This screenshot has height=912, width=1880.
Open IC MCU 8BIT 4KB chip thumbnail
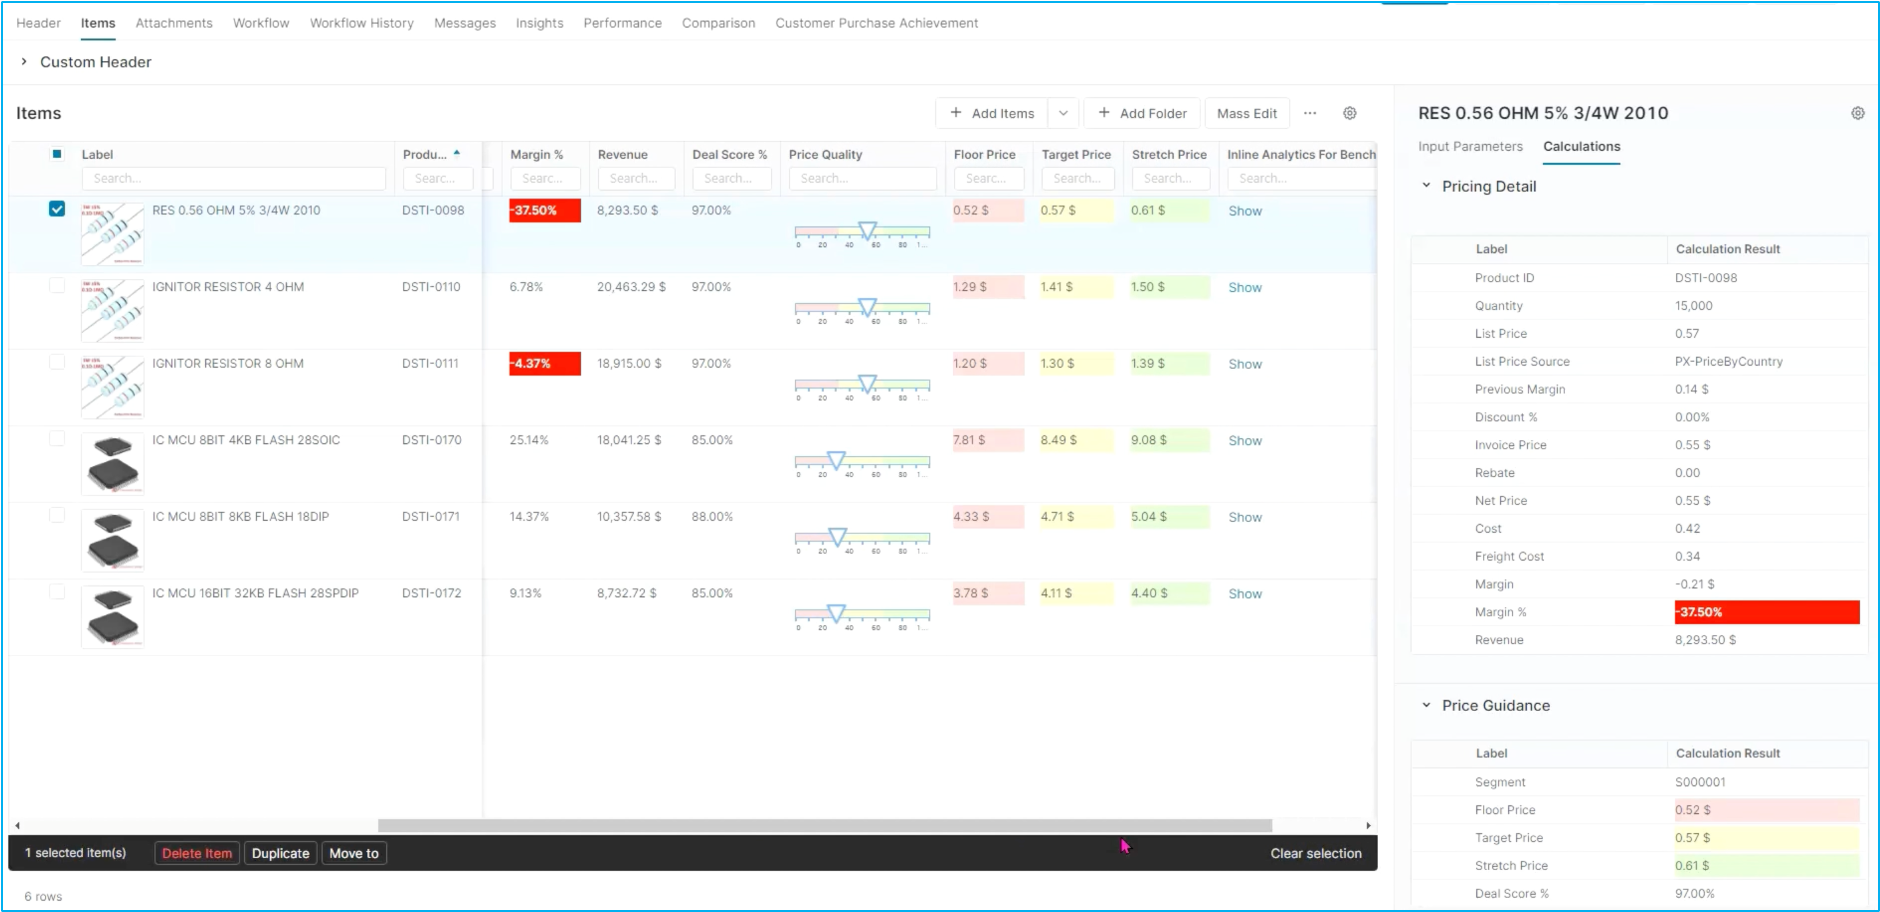(112, 464)
